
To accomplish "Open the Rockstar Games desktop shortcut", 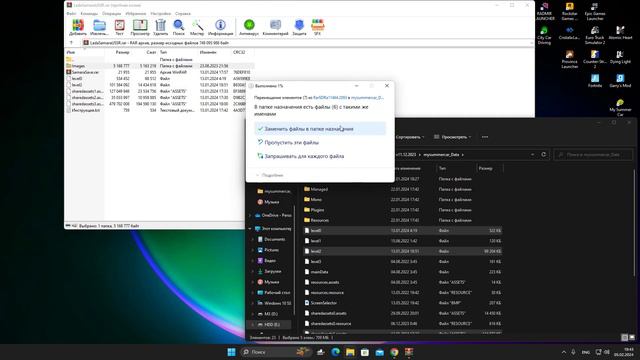I will [569, 11].
